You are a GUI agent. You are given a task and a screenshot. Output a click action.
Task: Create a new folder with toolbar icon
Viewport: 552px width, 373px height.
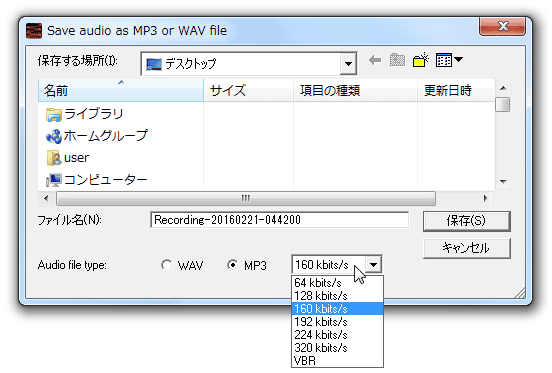coord(421,60)
